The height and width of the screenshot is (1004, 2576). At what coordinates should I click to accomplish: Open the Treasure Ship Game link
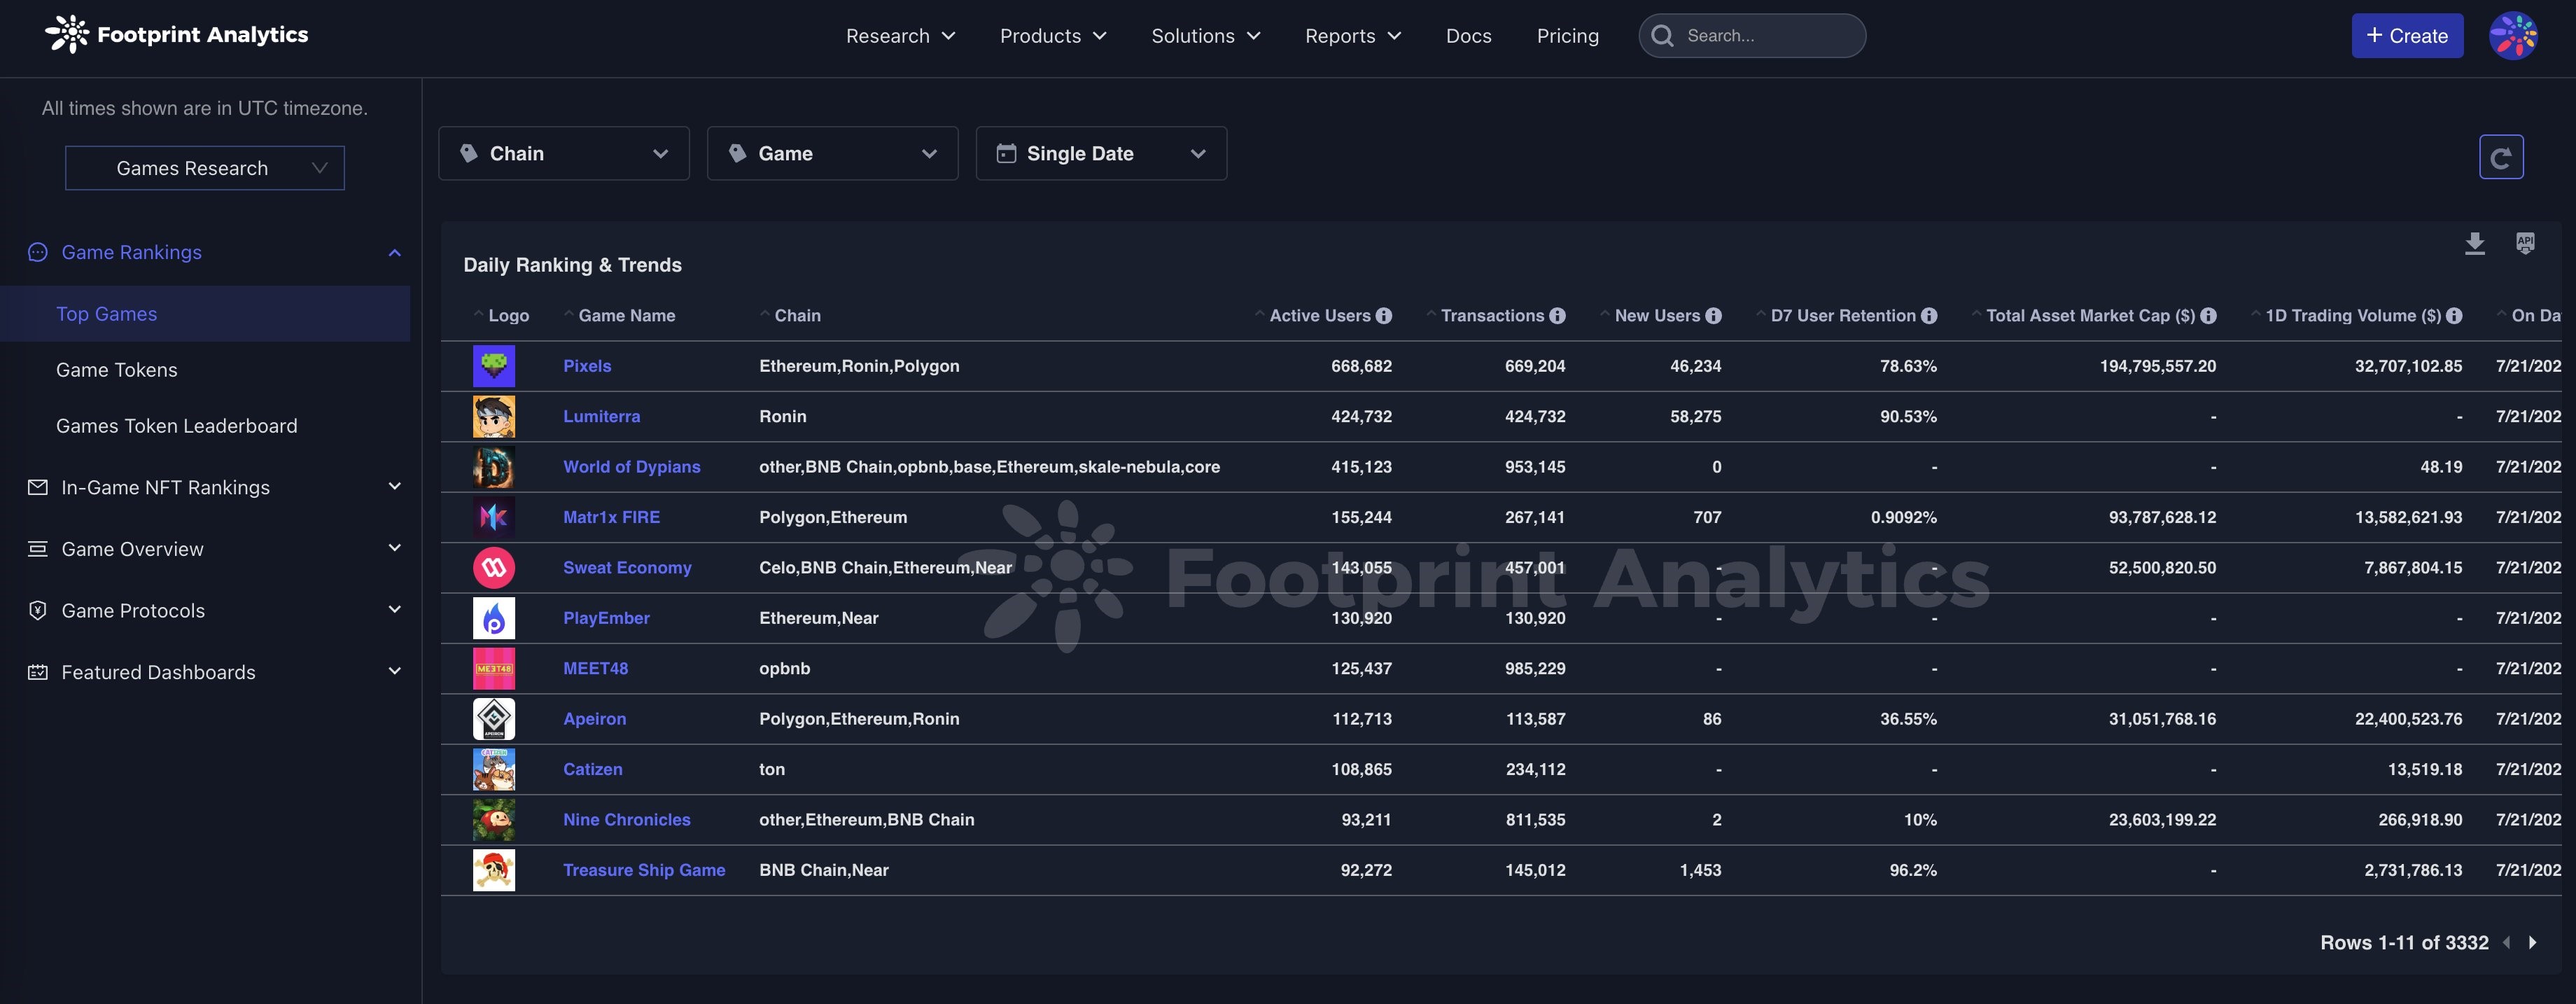pyautogui.click(x=644, y=870)
